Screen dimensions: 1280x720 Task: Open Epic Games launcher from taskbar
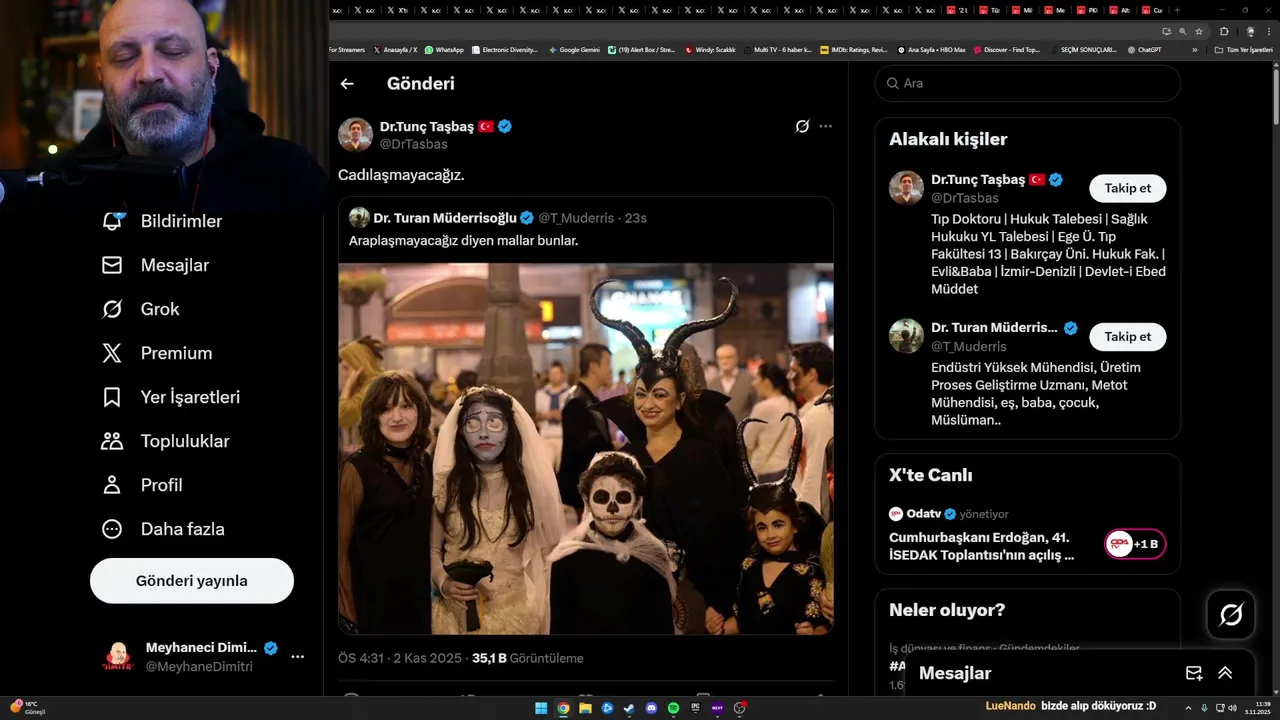pyautogui.click(x=695, y=708)
